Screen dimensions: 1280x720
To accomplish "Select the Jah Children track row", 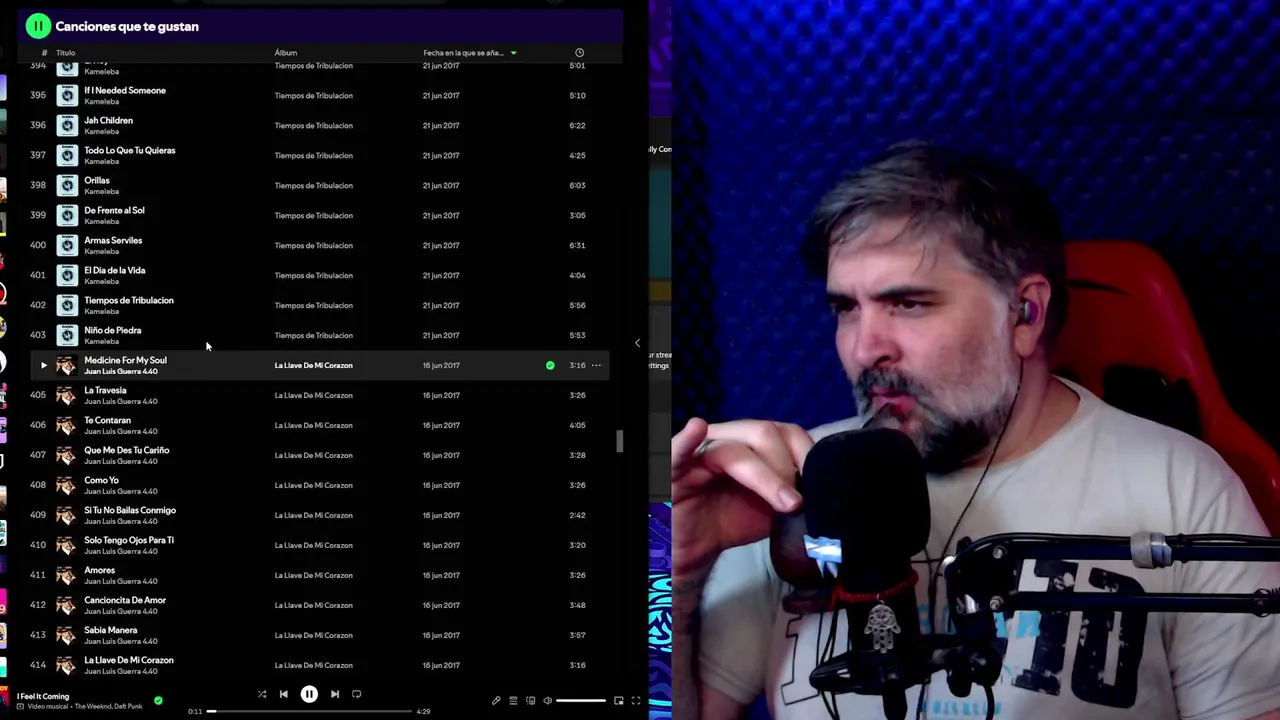I will tap(318, 125).
